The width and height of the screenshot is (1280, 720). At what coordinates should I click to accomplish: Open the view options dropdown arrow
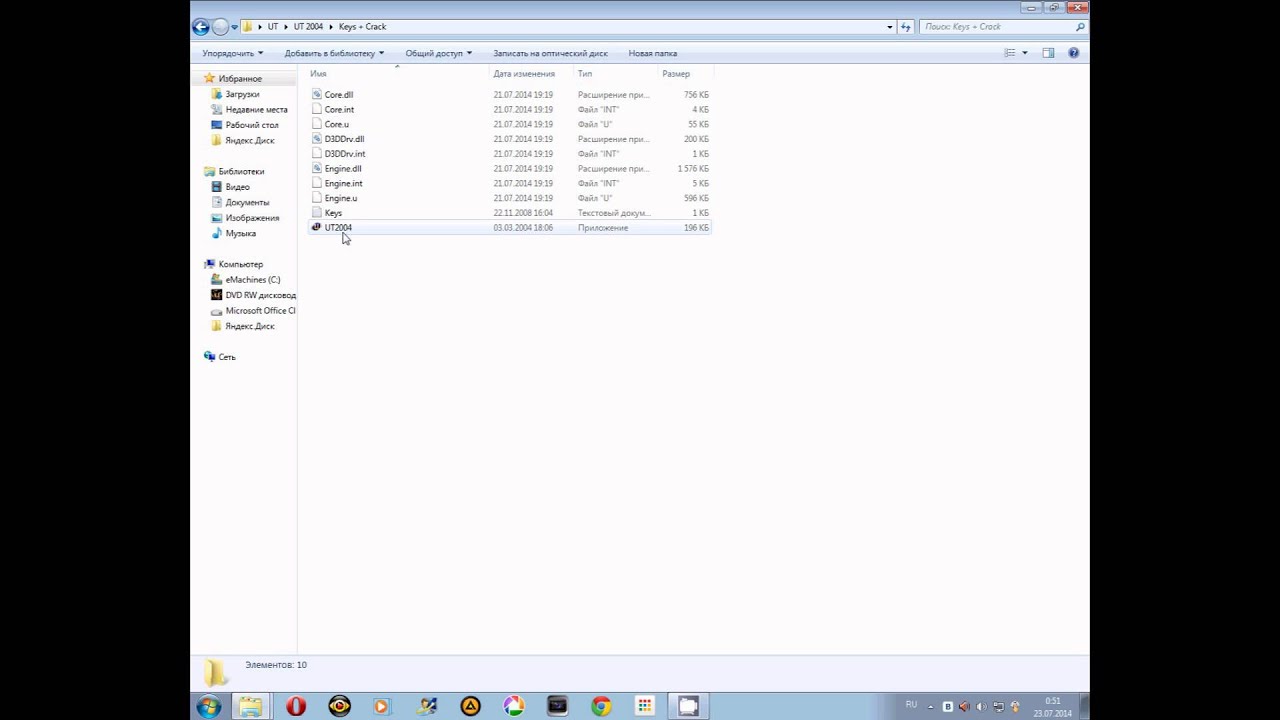click(1024, 53)
